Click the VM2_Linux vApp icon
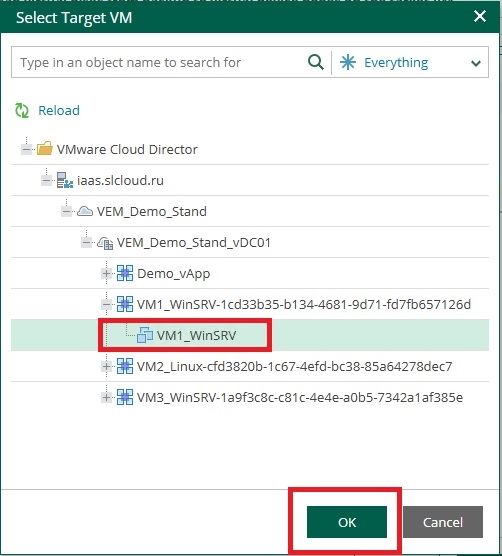Image resolution: width=502 pixels, height=556 pixels. click(125, 366)
